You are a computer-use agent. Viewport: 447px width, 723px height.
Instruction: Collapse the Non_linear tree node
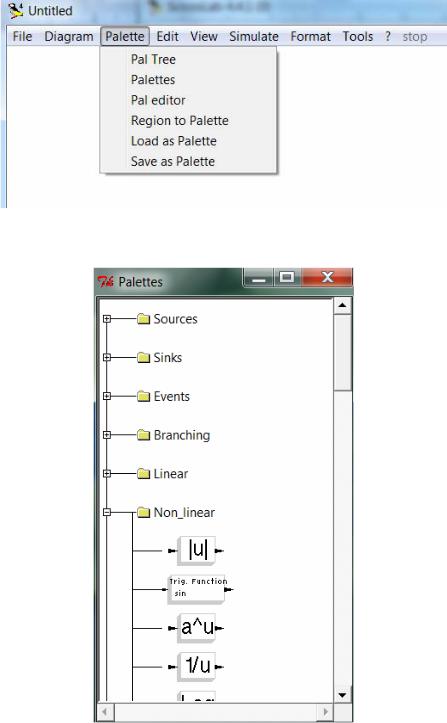pos(107,512)
